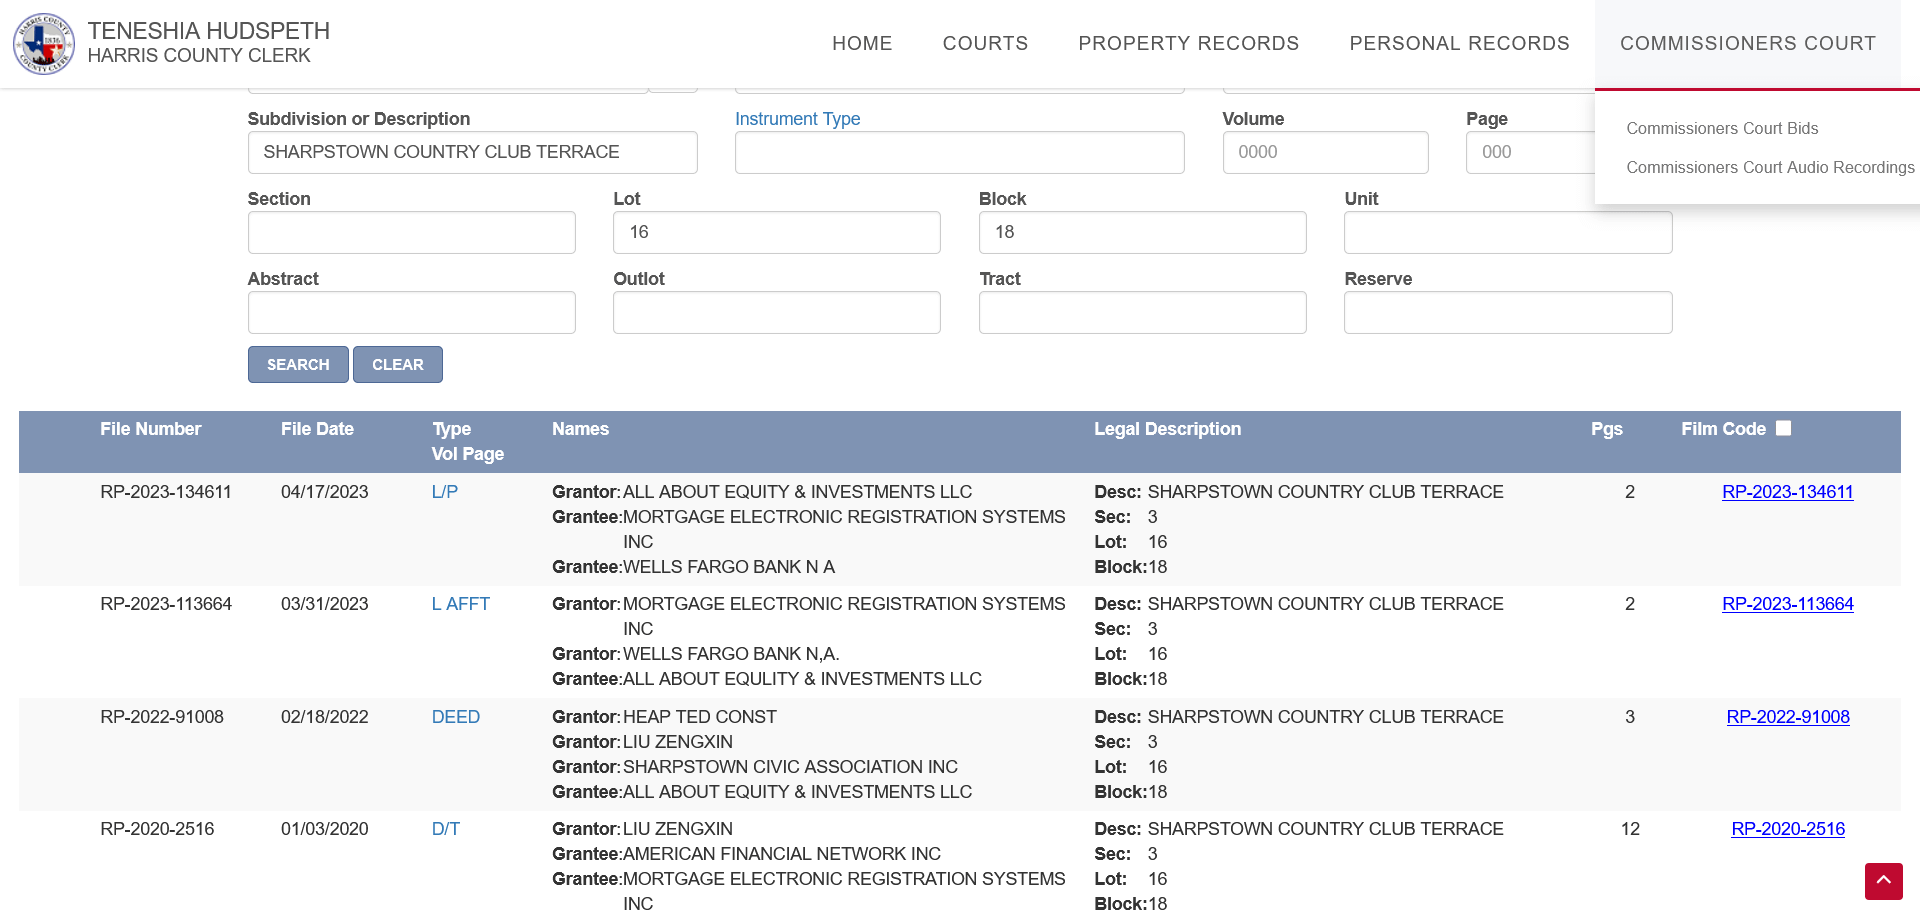The height and width of the screenshot is (913, 1920).
Task: Select file number cell RP-2023-134611
Action: pyautogui.click(x=166, y=492)
